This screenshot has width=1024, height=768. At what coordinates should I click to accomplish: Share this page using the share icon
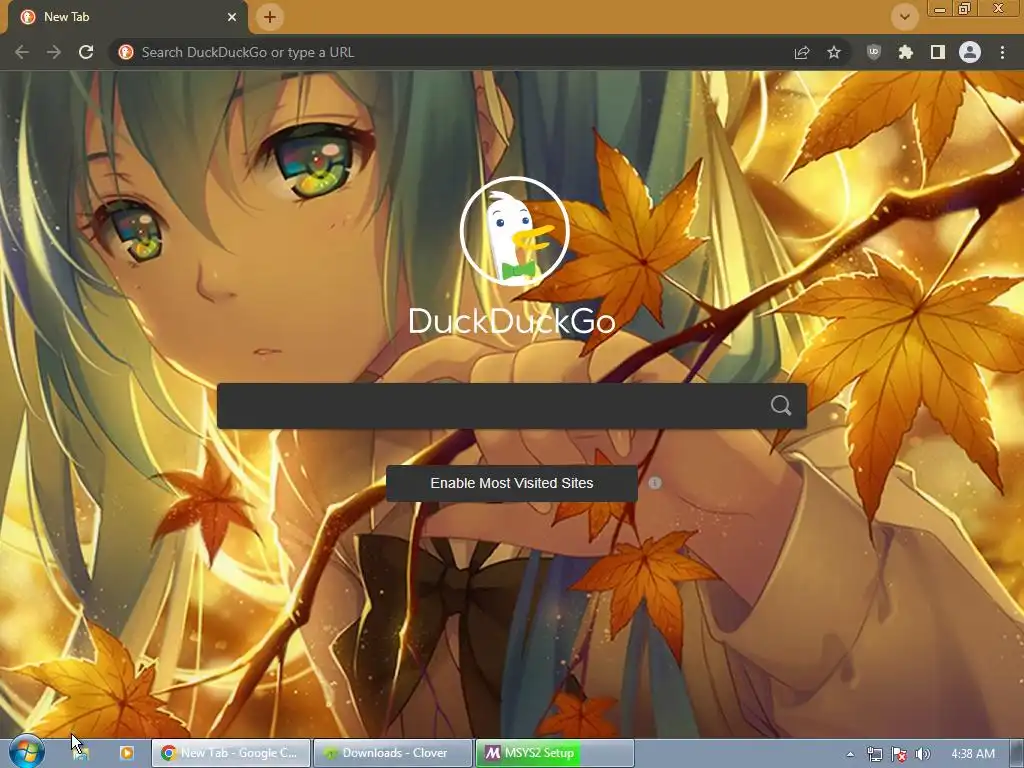802,52
